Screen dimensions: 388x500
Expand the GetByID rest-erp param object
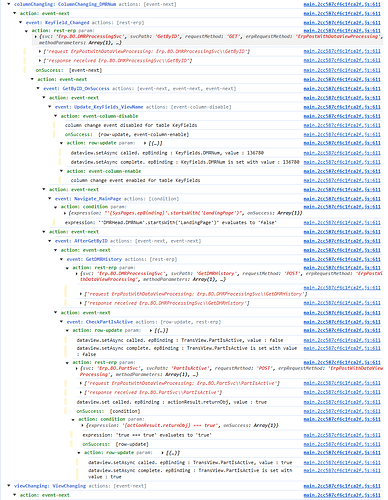click(36, 37)
